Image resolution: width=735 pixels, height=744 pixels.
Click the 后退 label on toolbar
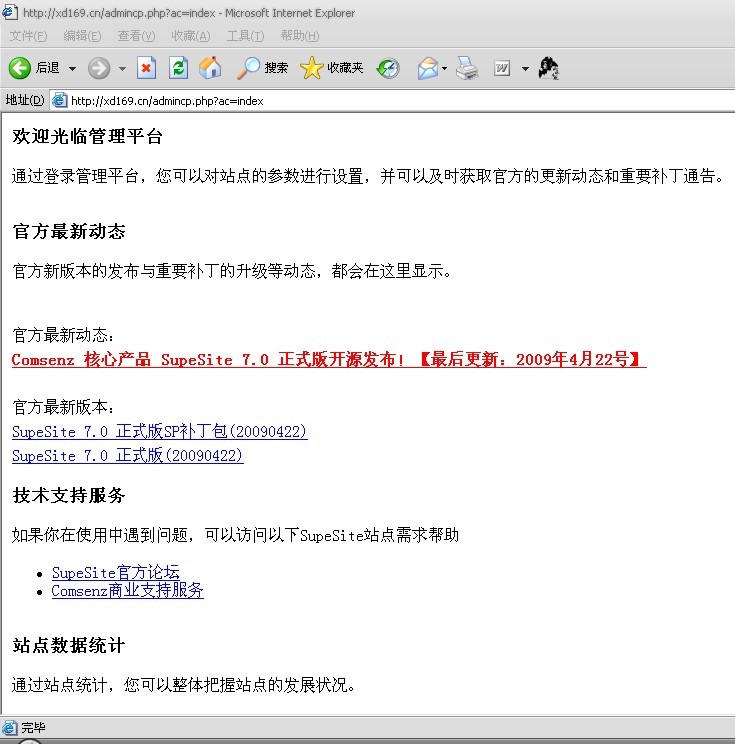click(x=47, y=68)
